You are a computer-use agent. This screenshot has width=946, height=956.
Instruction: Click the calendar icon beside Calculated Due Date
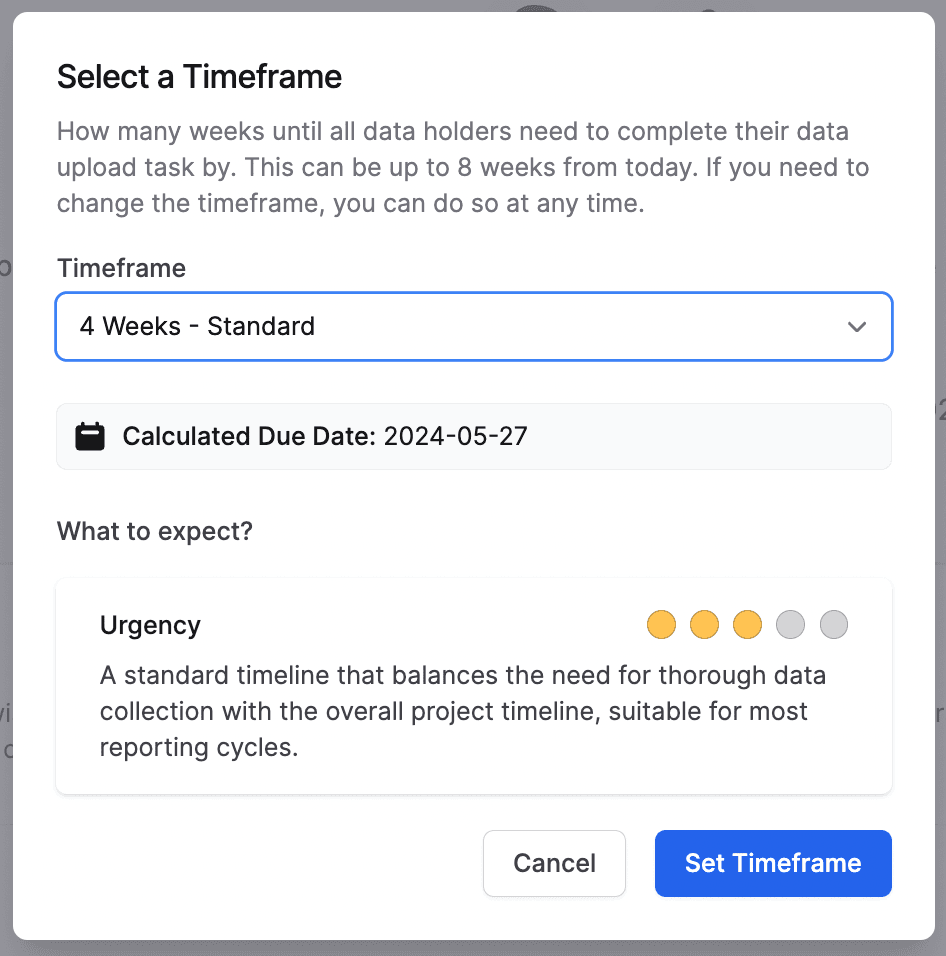tap(90, 436)
